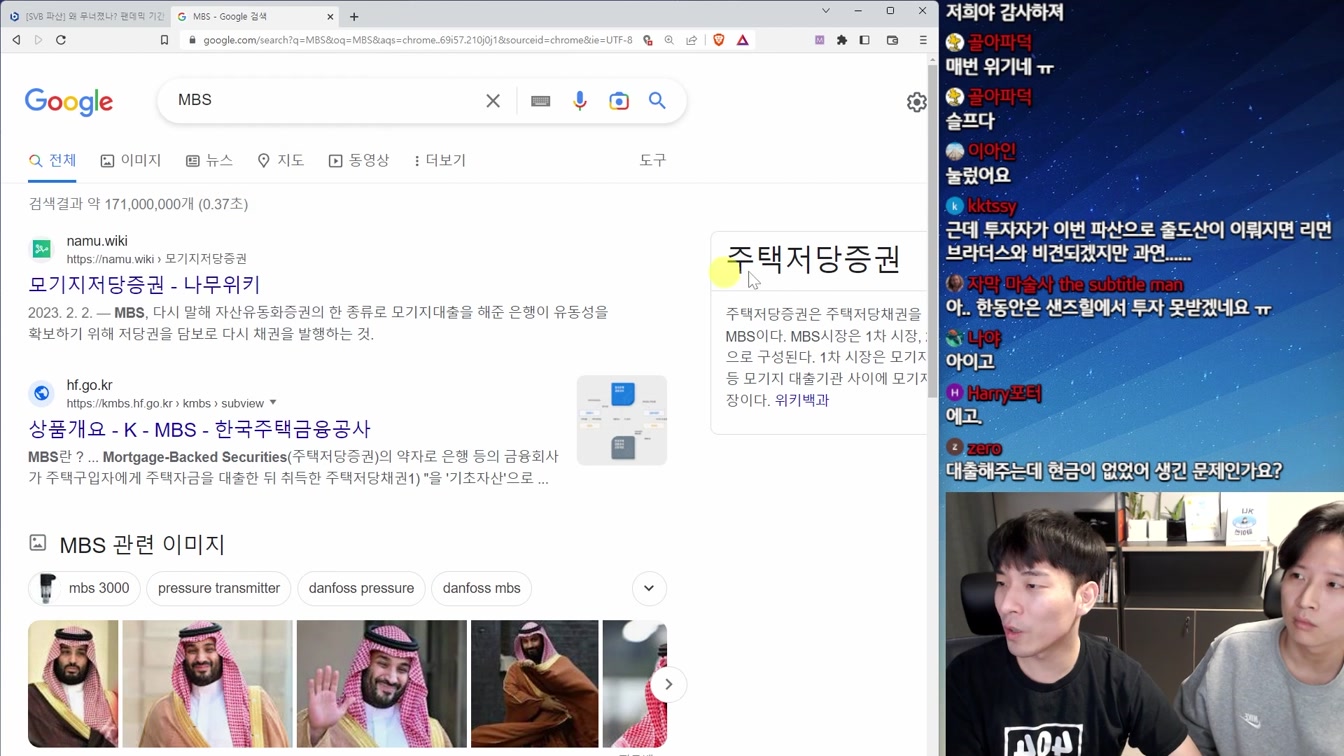Toggle the browser sidebar panel icon

point(865,40)
